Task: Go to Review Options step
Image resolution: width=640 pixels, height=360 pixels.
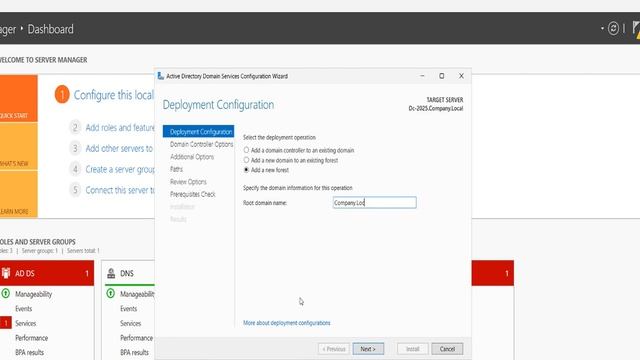Action: 188,182
